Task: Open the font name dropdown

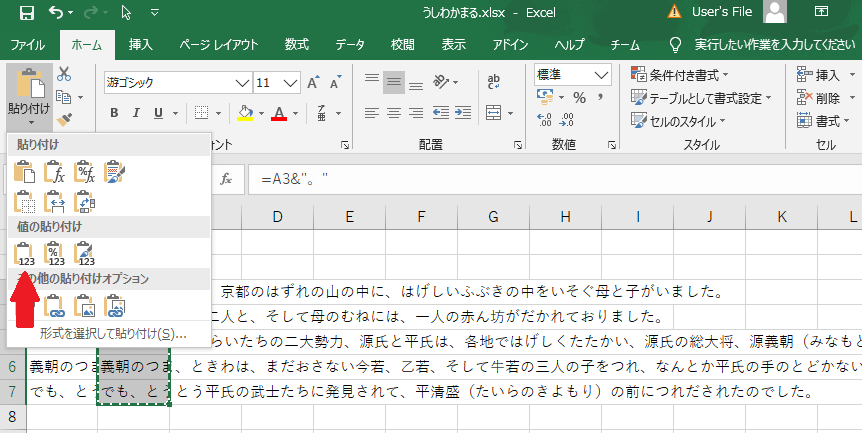Action: coord(242,82)
